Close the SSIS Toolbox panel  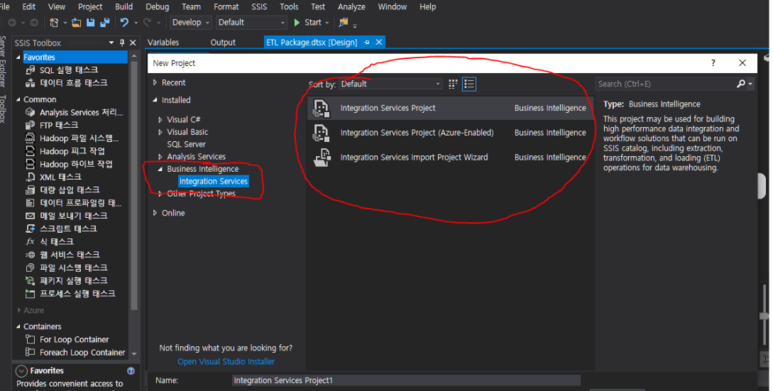click(133, 43)
